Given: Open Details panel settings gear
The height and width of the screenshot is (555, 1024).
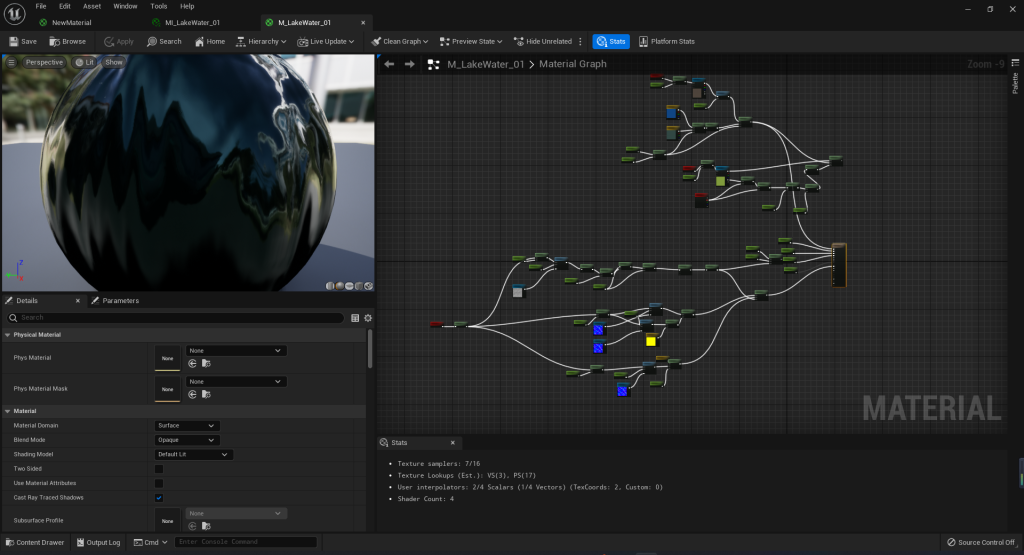Looking at the screenshot, I should (368, 318).
